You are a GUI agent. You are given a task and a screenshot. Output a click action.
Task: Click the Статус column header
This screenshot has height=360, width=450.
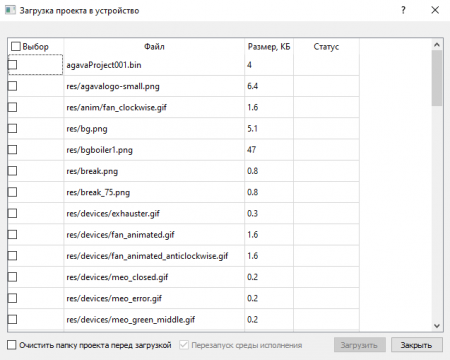coord(326,46)
